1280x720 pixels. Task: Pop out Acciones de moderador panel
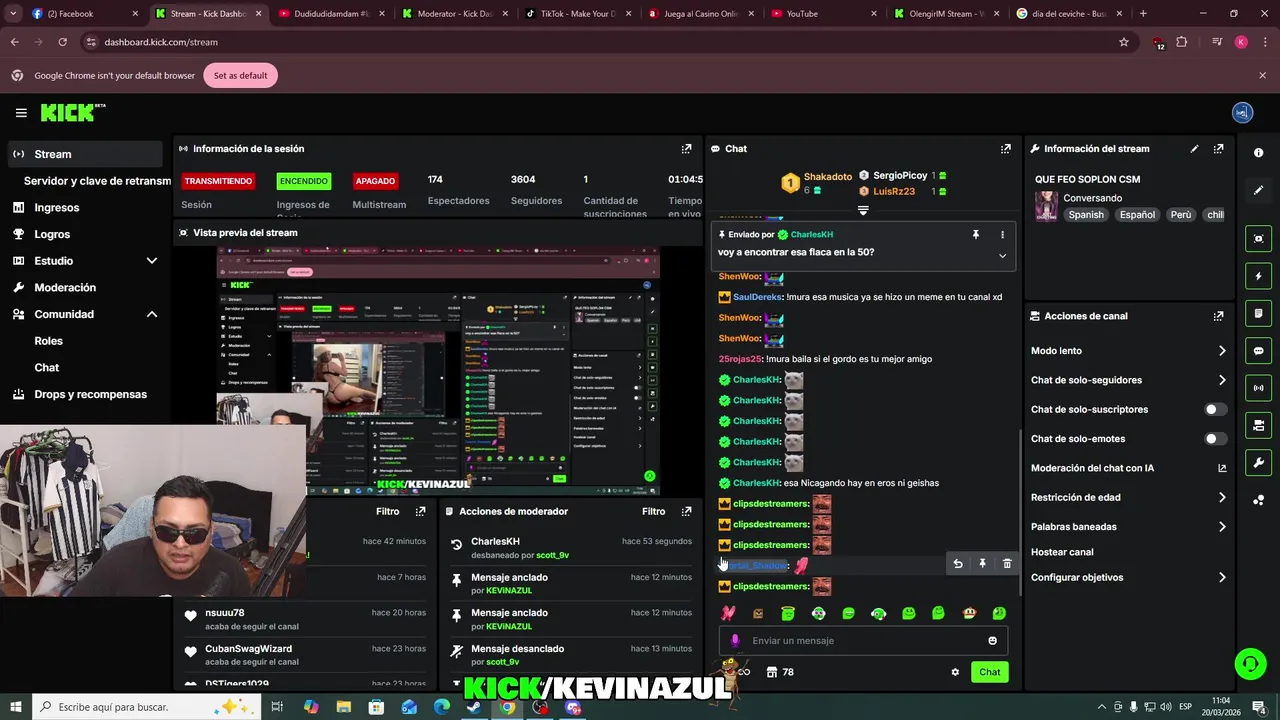tap(686, 511)
